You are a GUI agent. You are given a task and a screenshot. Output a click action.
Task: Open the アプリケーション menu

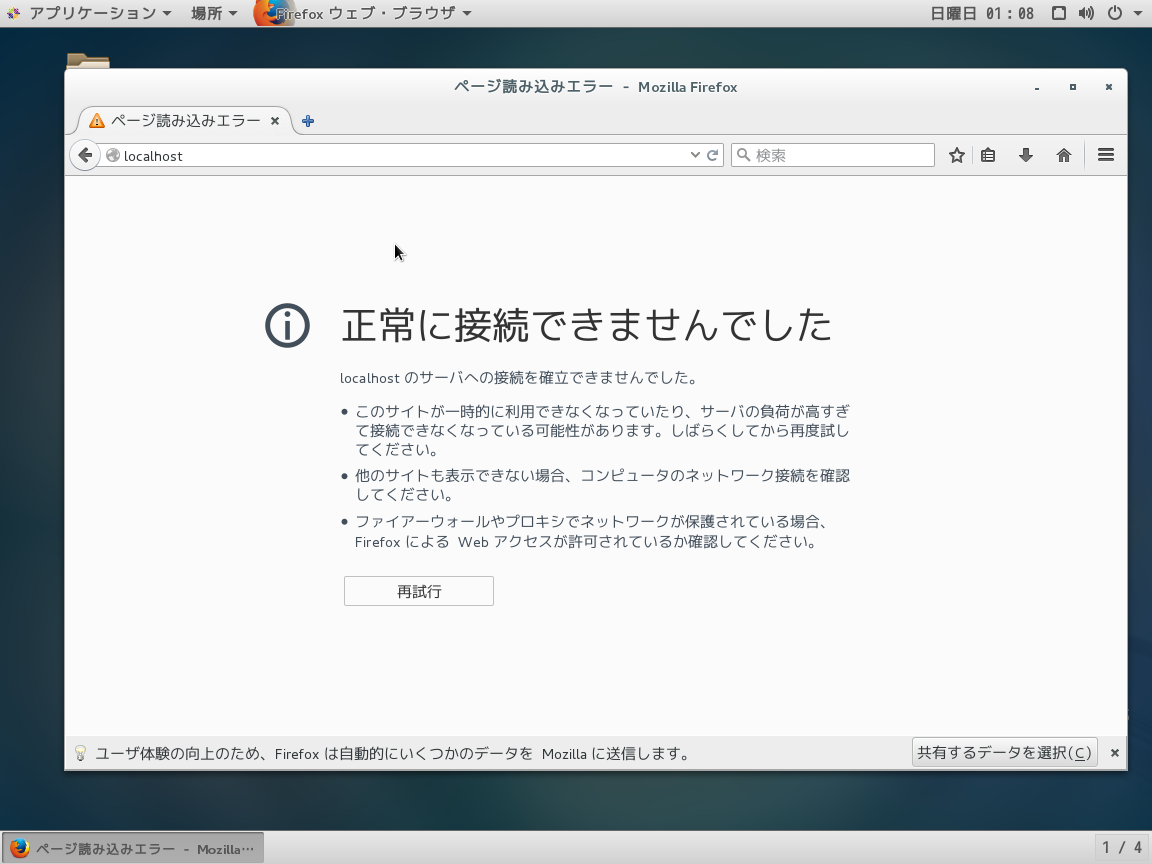tap(100, 13)
